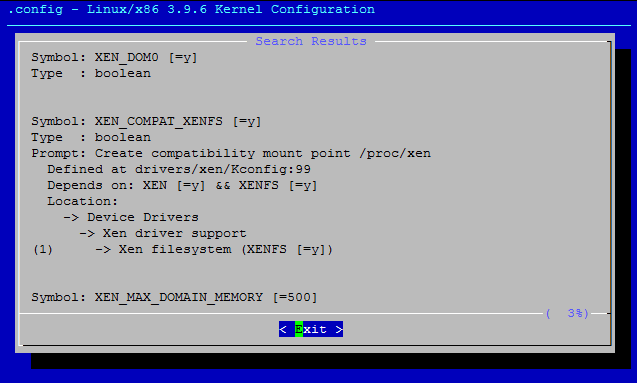This screenshot has width=637, height=383.
Task: Click 'Symbol: XEN_COMPAT_XENFS [=y]' line
Action: pyautogui.click(x=146, y=121)
